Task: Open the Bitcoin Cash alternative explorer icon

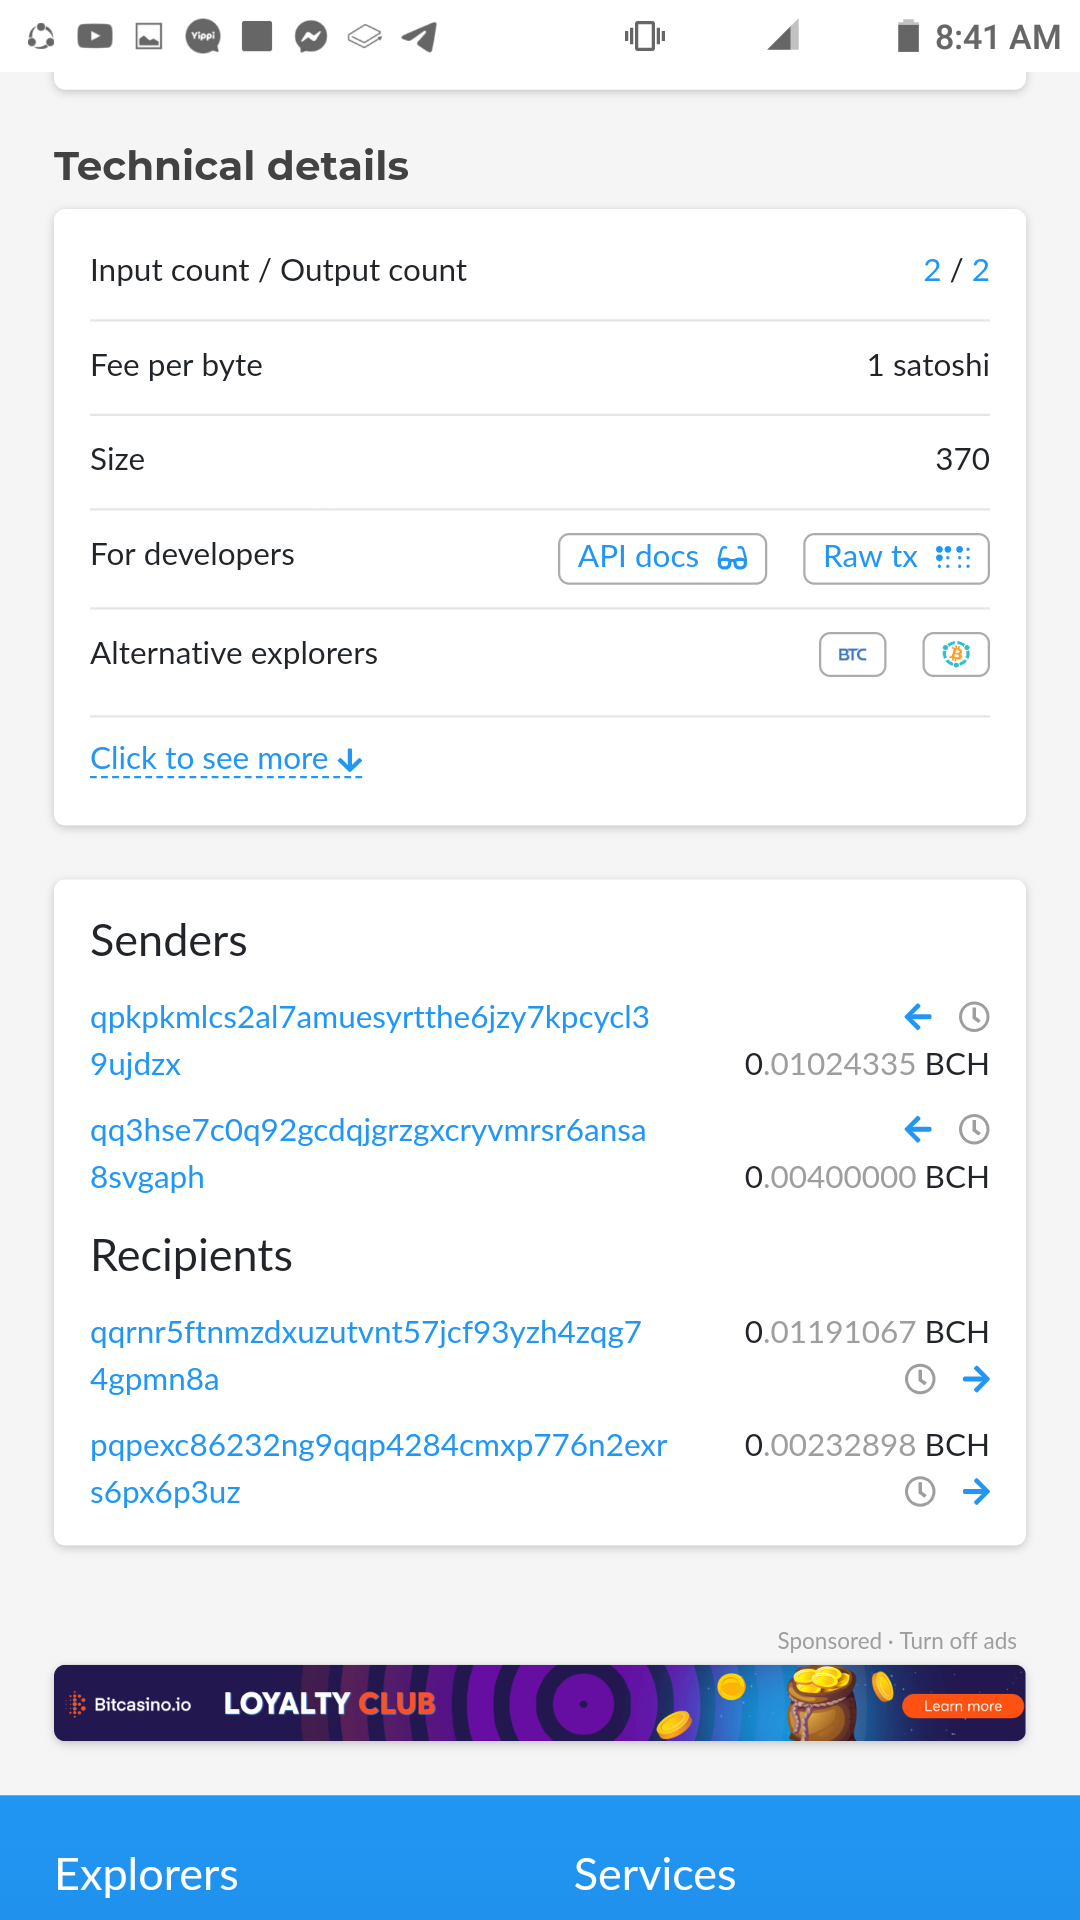Action: tap(956, 655)
